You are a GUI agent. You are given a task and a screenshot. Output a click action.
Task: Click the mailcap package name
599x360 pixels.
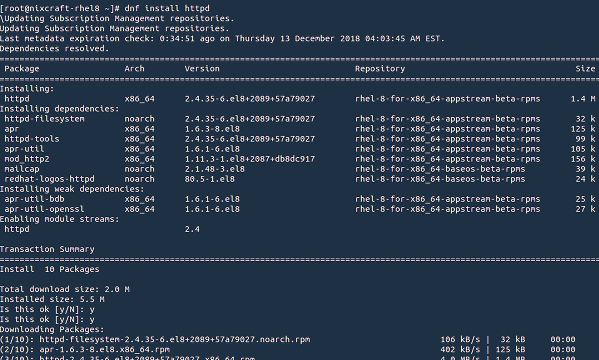pyautogui.click(x=22, y=169)
